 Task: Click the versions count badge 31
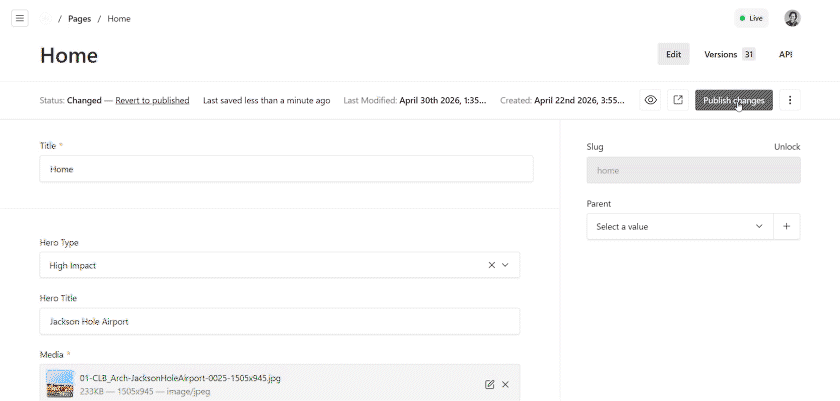tap(749, 54)
